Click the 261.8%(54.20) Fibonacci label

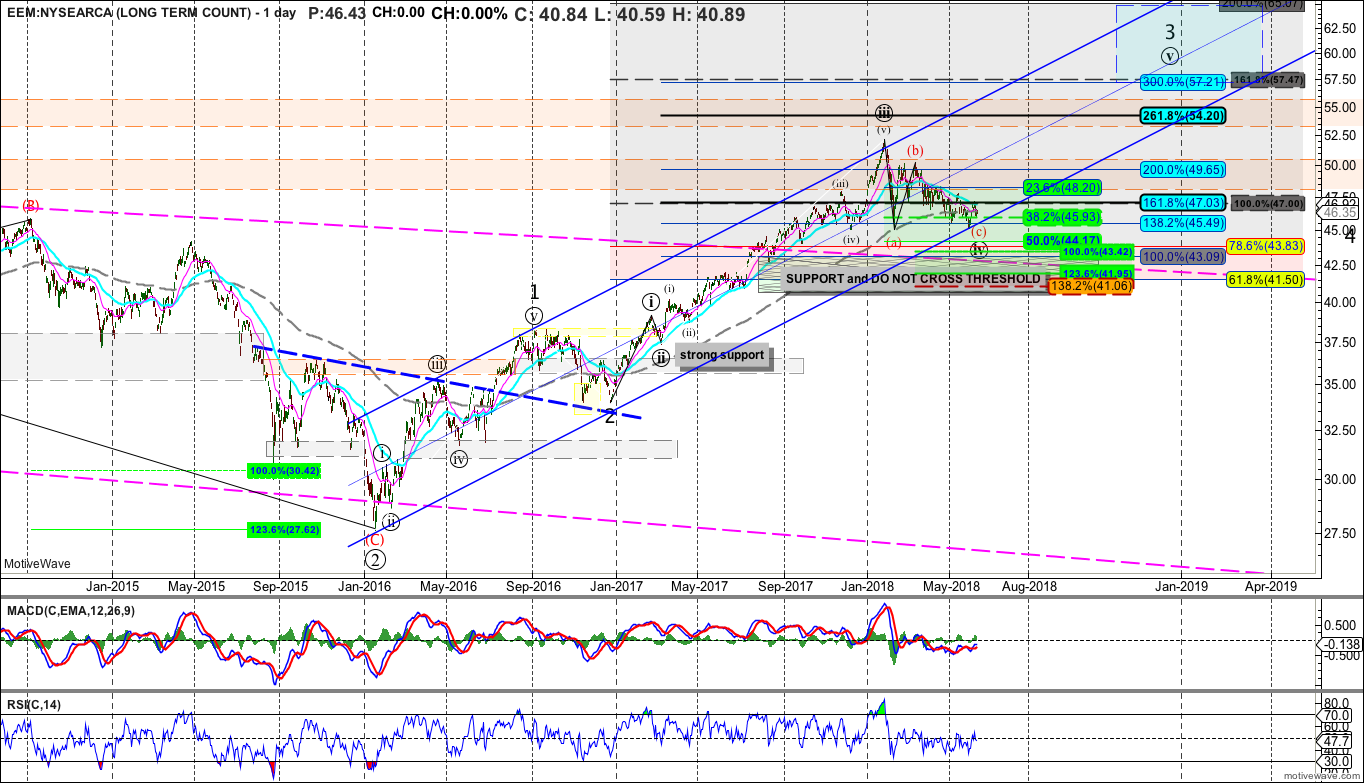[1183, 116]
